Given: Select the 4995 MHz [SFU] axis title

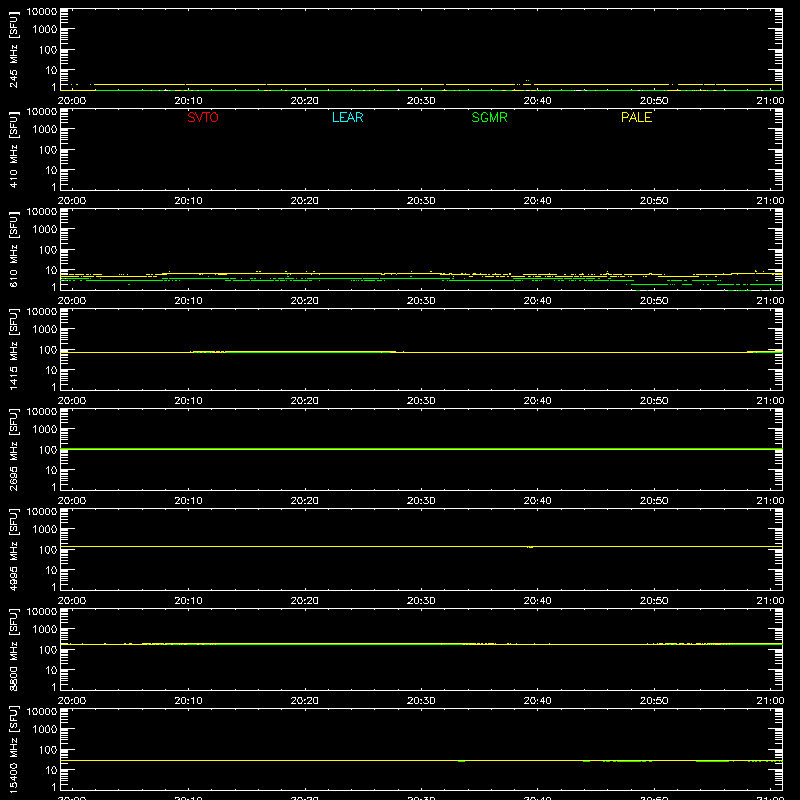Looking at the screenshot, I should [13, 549].
